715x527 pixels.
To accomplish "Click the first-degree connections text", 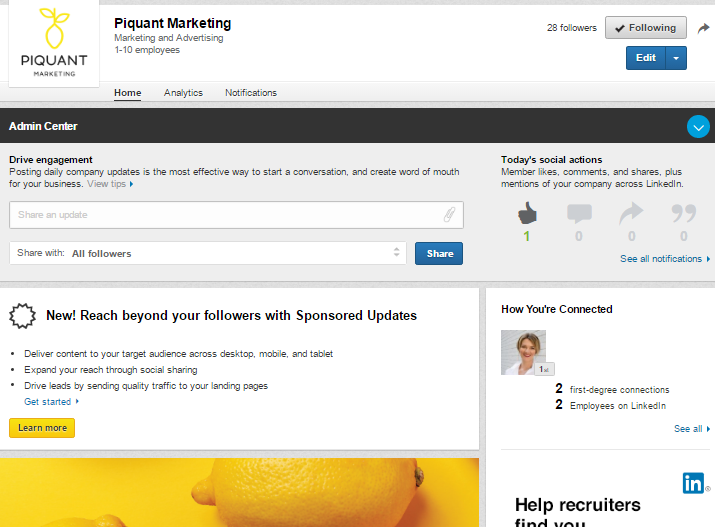I will [619, 390].
